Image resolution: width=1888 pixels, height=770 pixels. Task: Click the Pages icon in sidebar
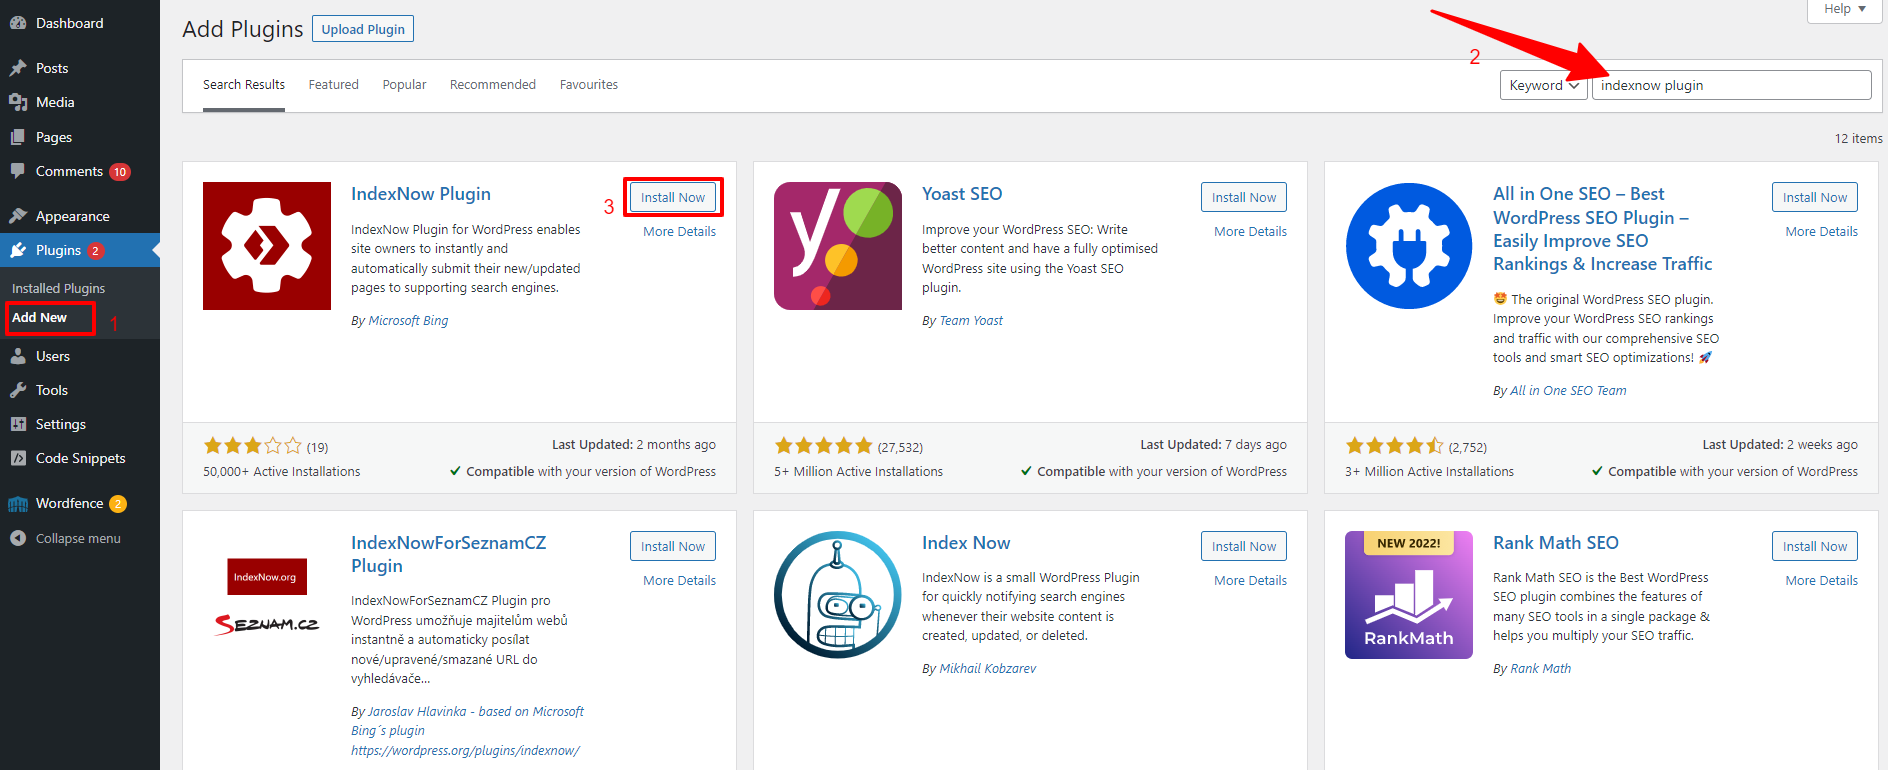[18, 137]
